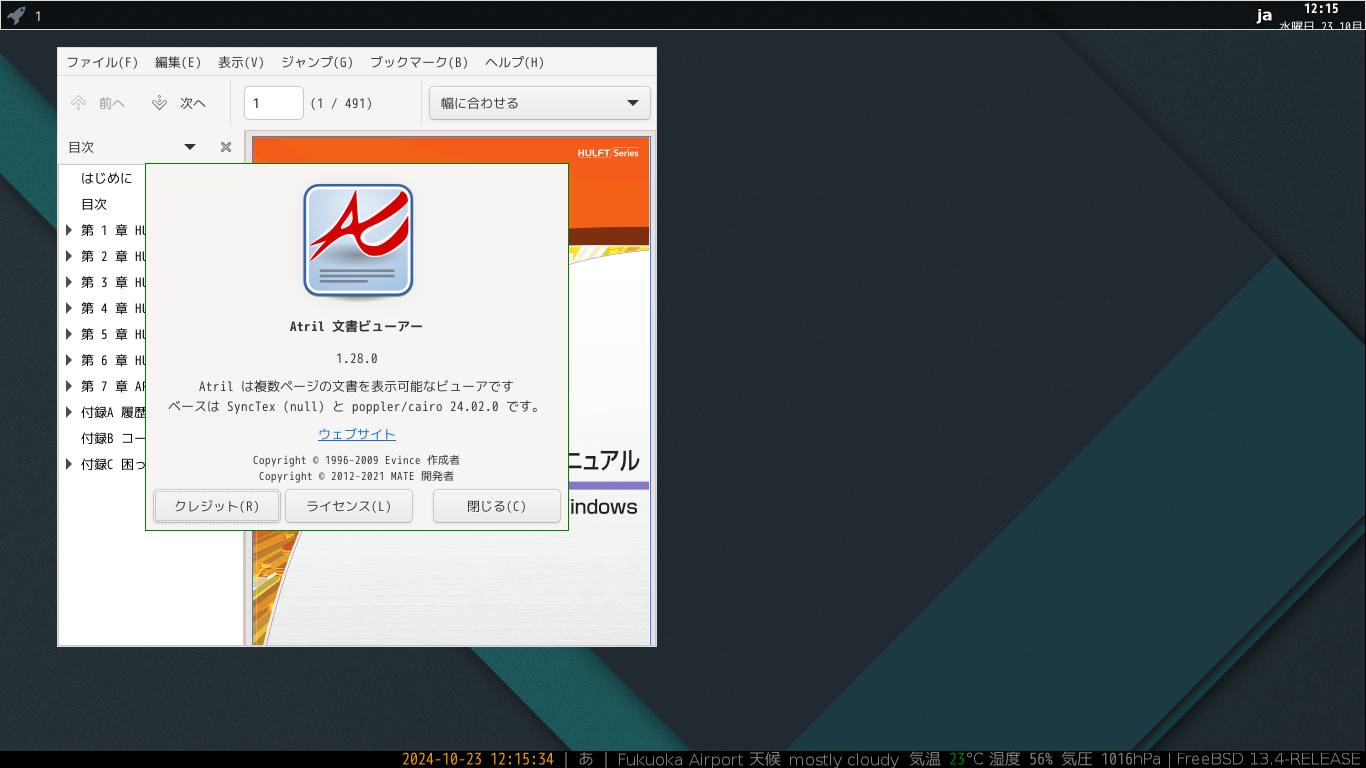Expand 第 7 章 in the outline tree
This screenshot has height=768, width=1366.
pos(69,386)
